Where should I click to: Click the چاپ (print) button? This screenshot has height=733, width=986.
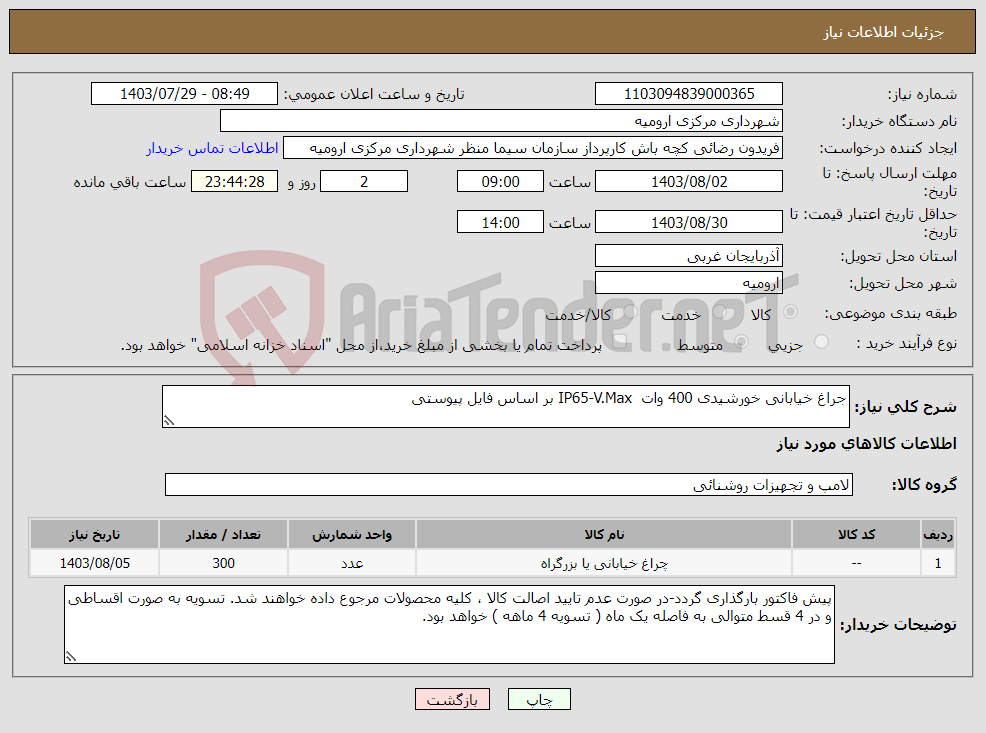click(x=539, y=699)
